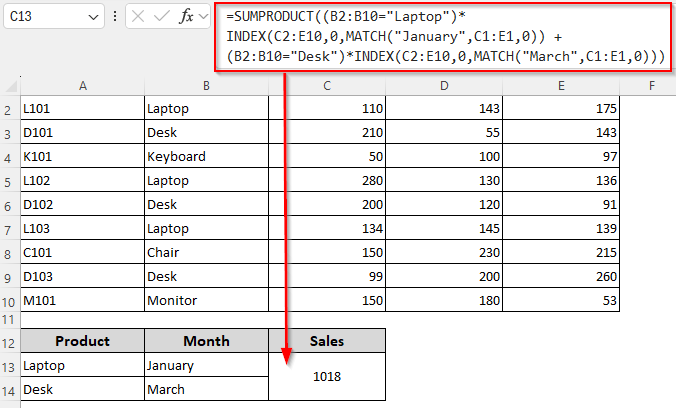
Task: Select the entire sheet with the corner button
Action: (x=10, y=86)
